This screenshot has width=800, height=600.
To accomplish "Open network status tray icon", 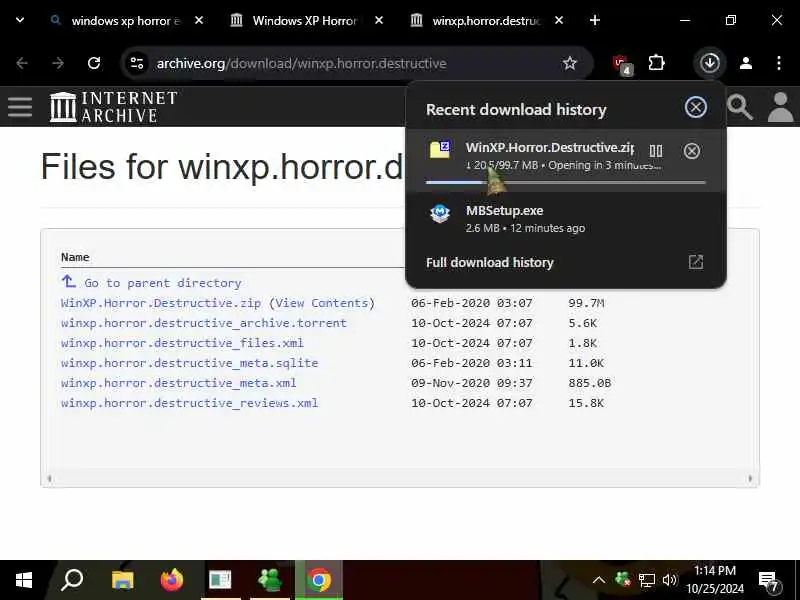I will coord(647,580).
